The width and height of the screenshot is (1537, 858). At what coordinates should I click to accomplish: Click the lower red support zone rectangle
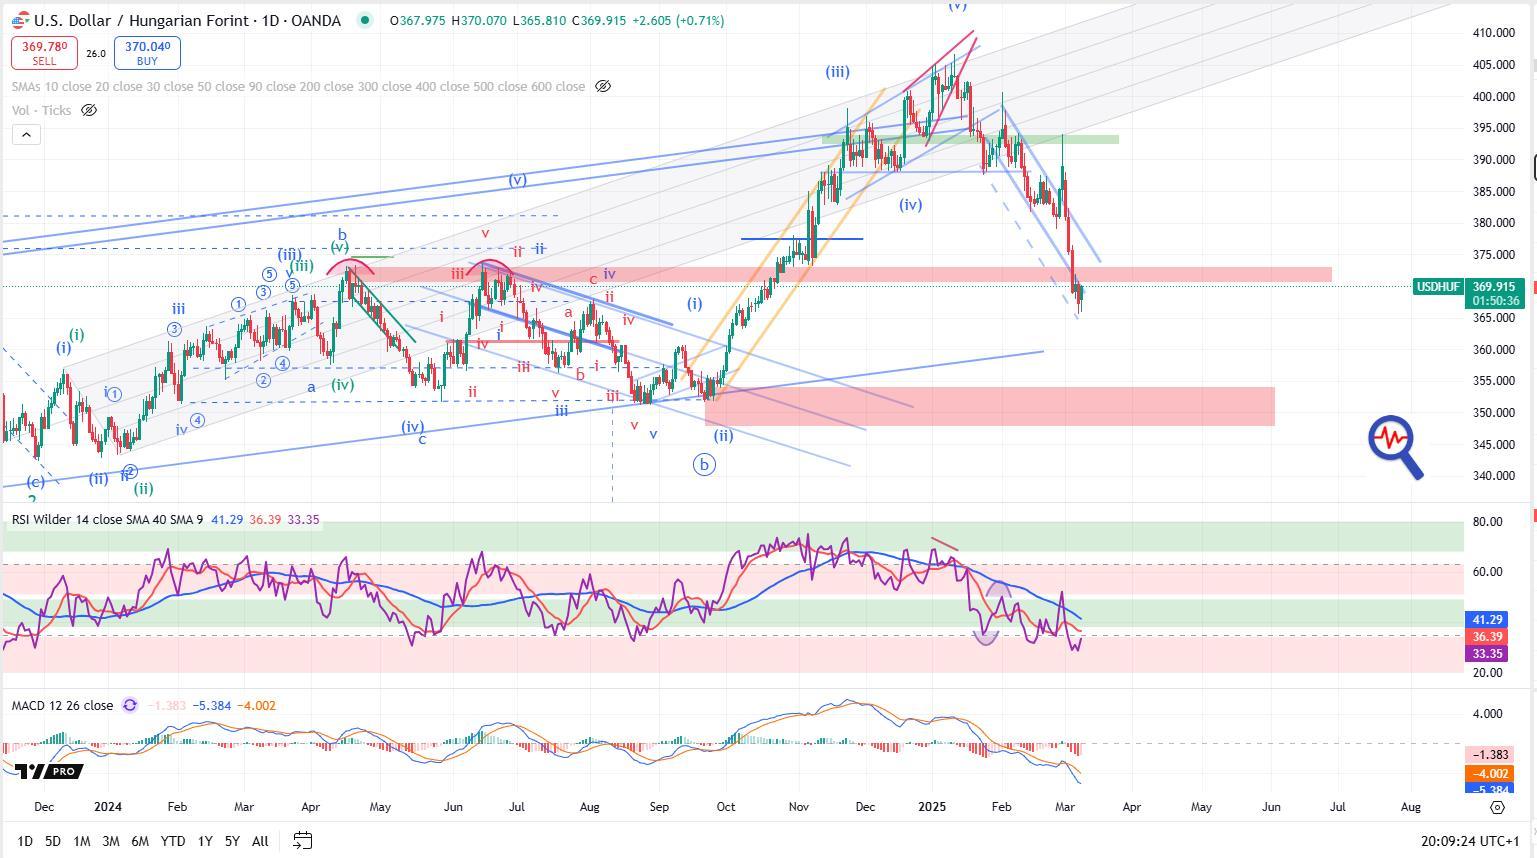coord(990,406)
